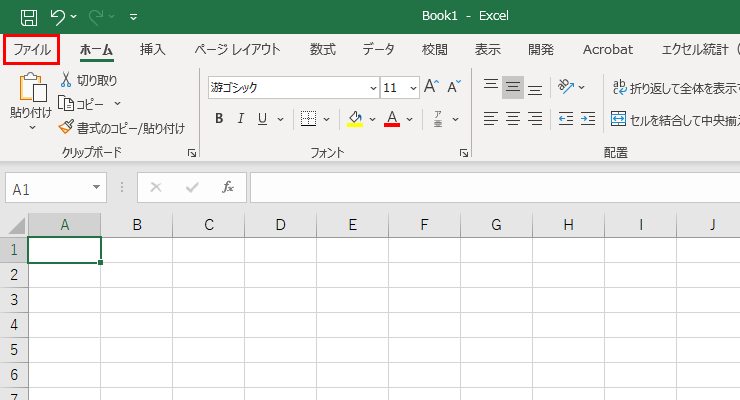
Task: Click the phonetic guide (ふりがな) icon
Action: (x=438, y=119)
